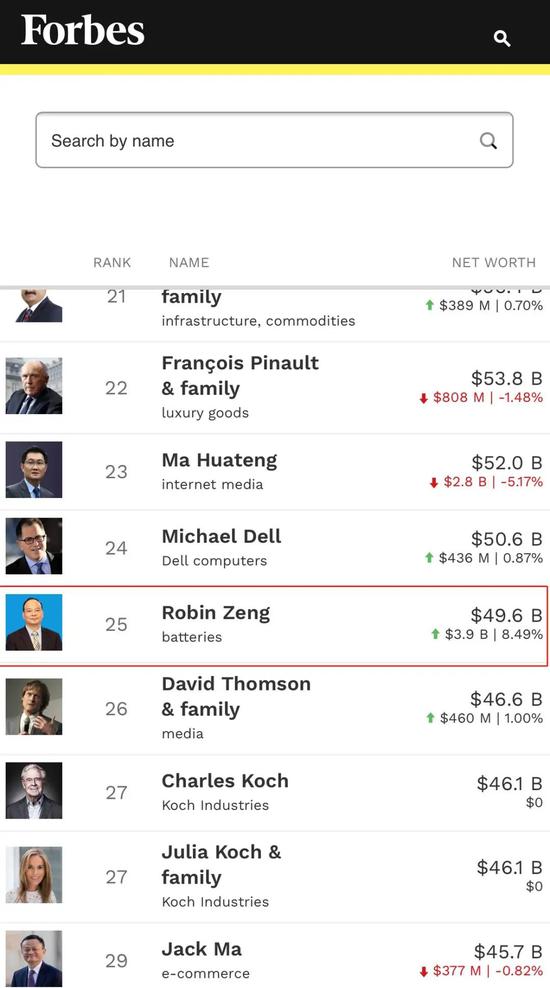Open Julia Koch & family profile

(x=221, y=864)
